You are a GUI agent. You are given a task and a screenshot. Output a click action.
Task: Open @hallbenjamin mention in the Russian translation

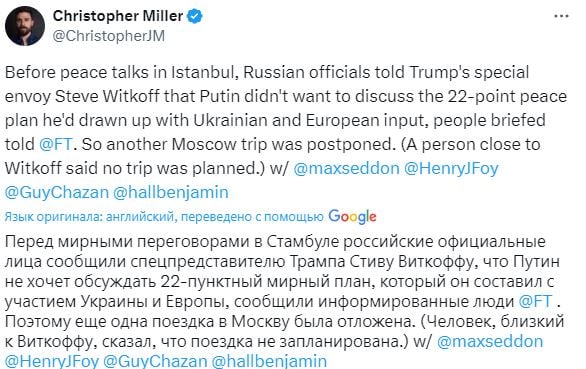point(269,362)
